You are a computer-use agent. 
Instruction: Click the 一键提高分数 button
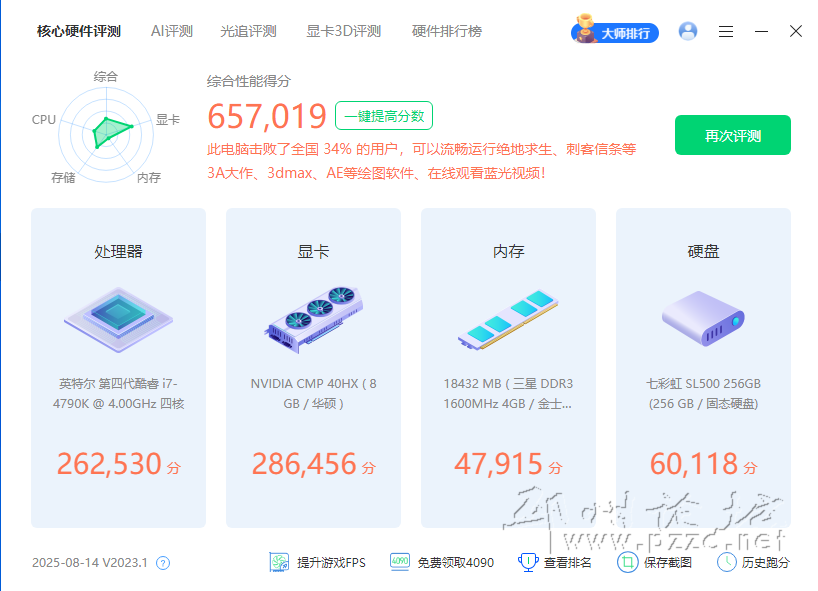(x=384, y=115)
